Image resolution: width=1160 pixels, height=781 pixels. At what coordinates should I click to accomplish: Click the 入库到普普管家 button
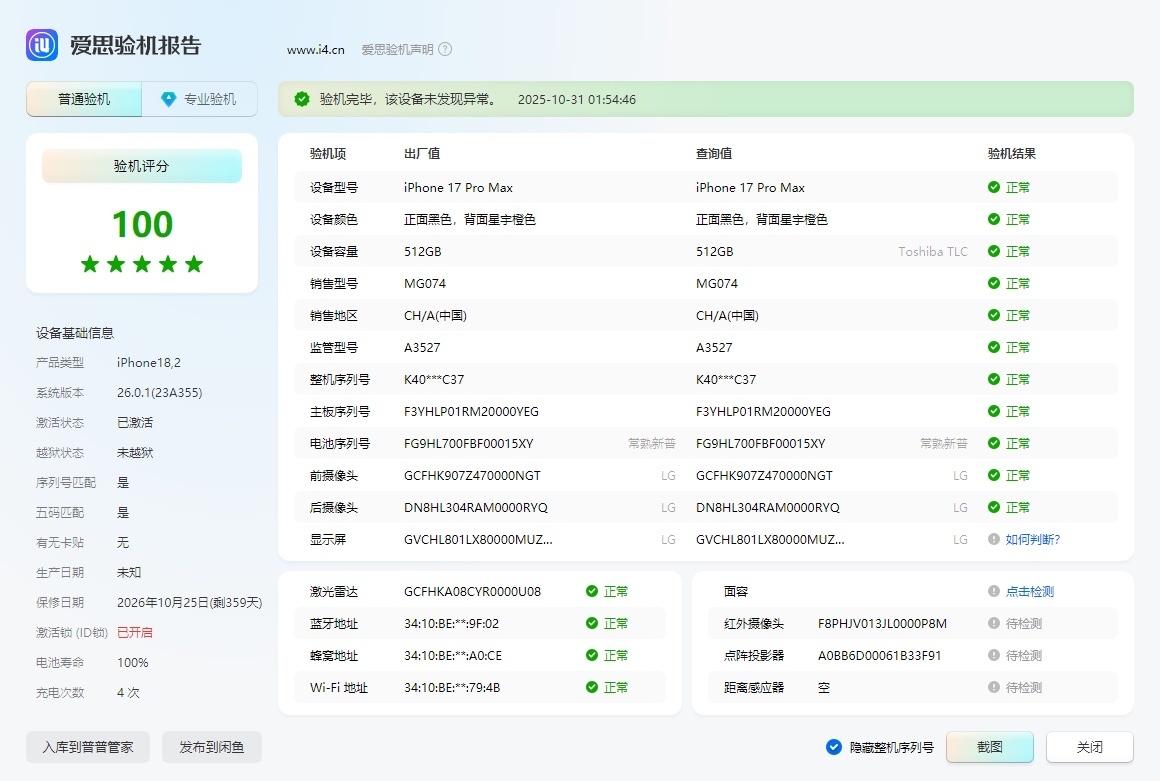point(88,747)
